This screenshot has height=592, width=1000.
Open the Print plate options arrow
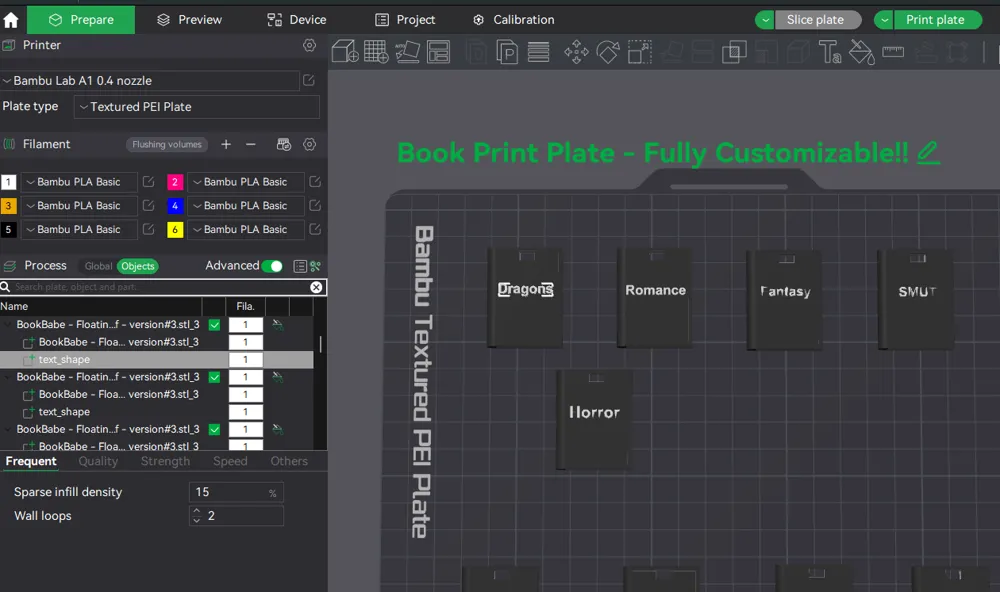click(883, 20)
